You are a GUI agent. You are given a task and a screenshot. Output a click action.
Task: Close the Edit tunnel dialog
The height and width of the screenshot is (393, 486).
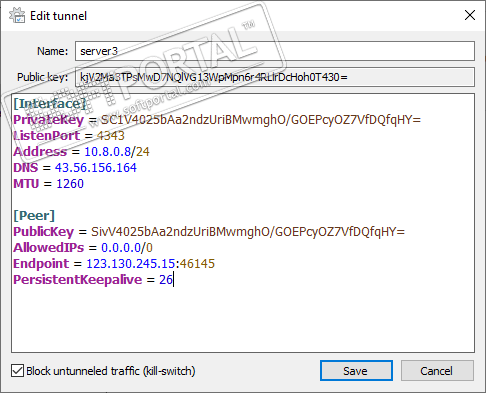pyautogui.click(x=470, y=15)
